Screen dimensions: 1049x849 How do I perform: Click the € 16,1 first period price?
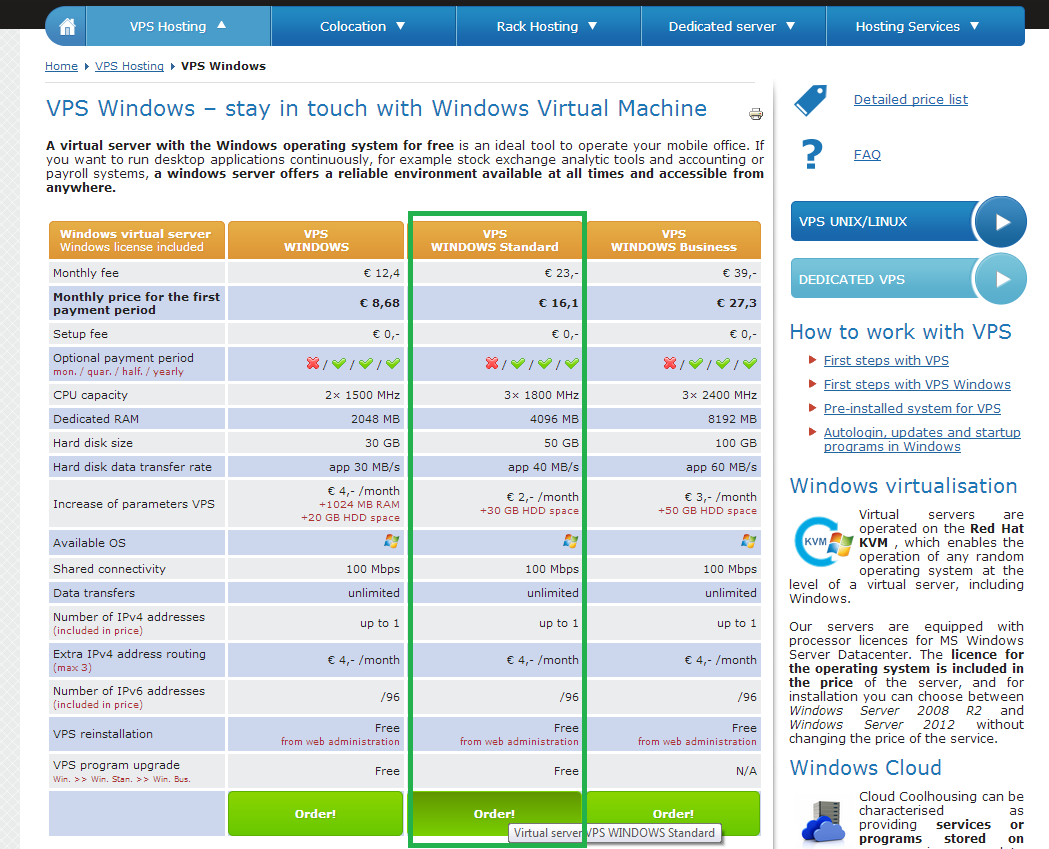(559, 303)
